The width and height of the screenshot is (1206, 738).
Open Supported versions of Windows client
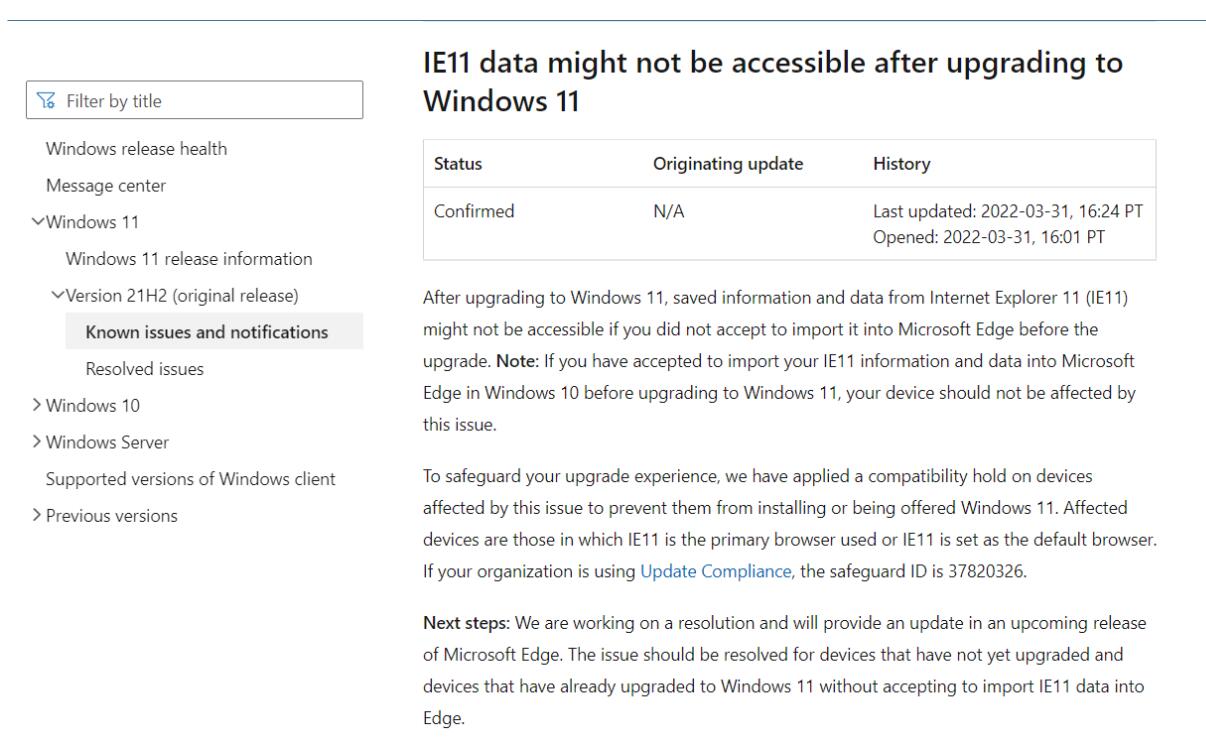click(x=191, y=479)
